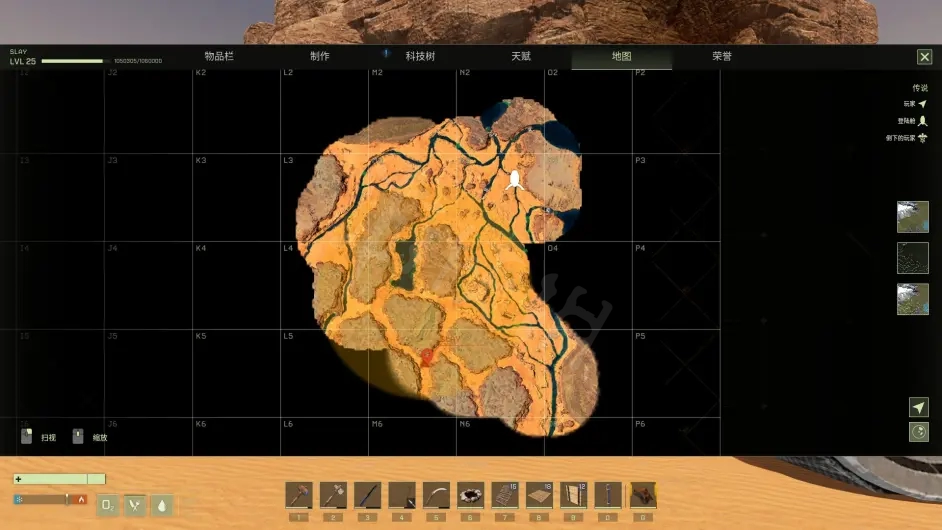Close the map panel with the X button
The image size is (942, 530).
[924, 58]
